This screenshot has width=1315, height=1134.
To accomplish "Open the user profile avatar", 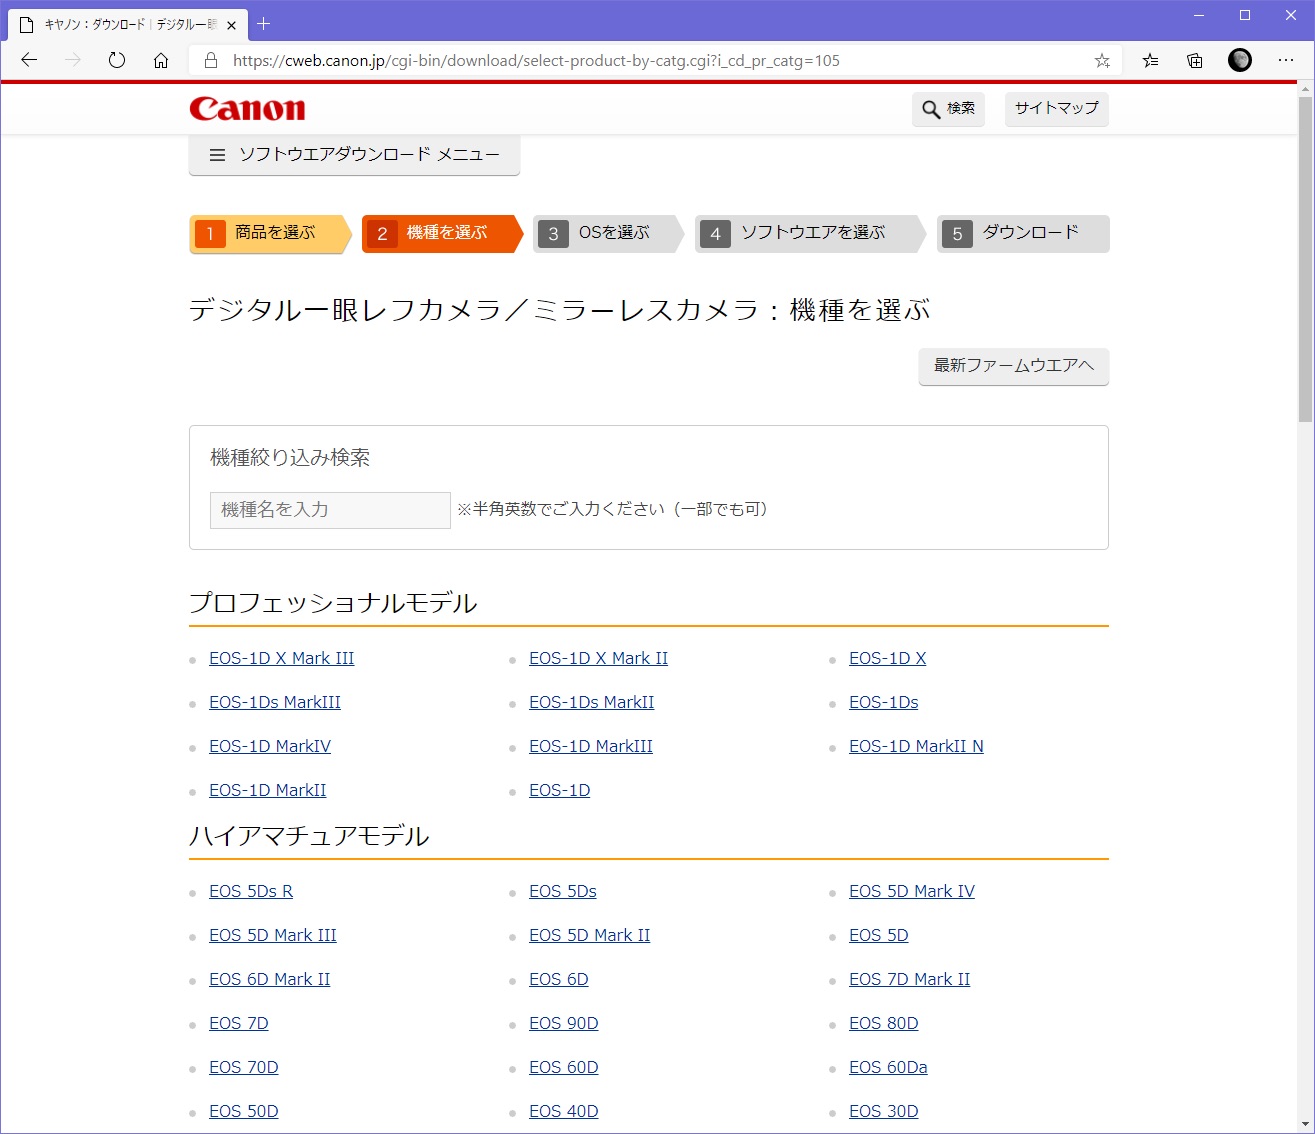I will (1240, 60).
